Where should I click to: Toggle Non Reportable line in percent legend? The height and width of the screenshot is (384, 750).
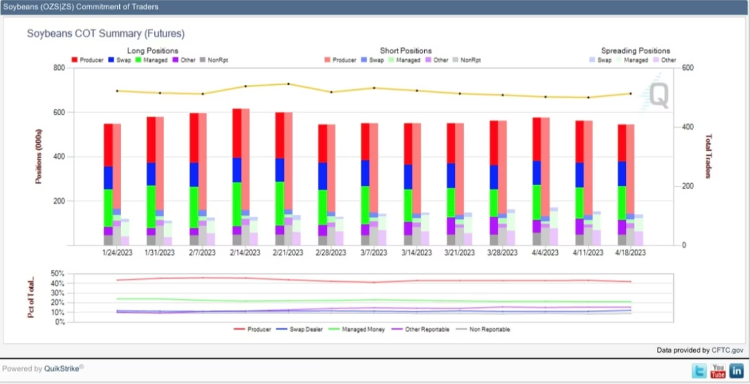(483, 329)
